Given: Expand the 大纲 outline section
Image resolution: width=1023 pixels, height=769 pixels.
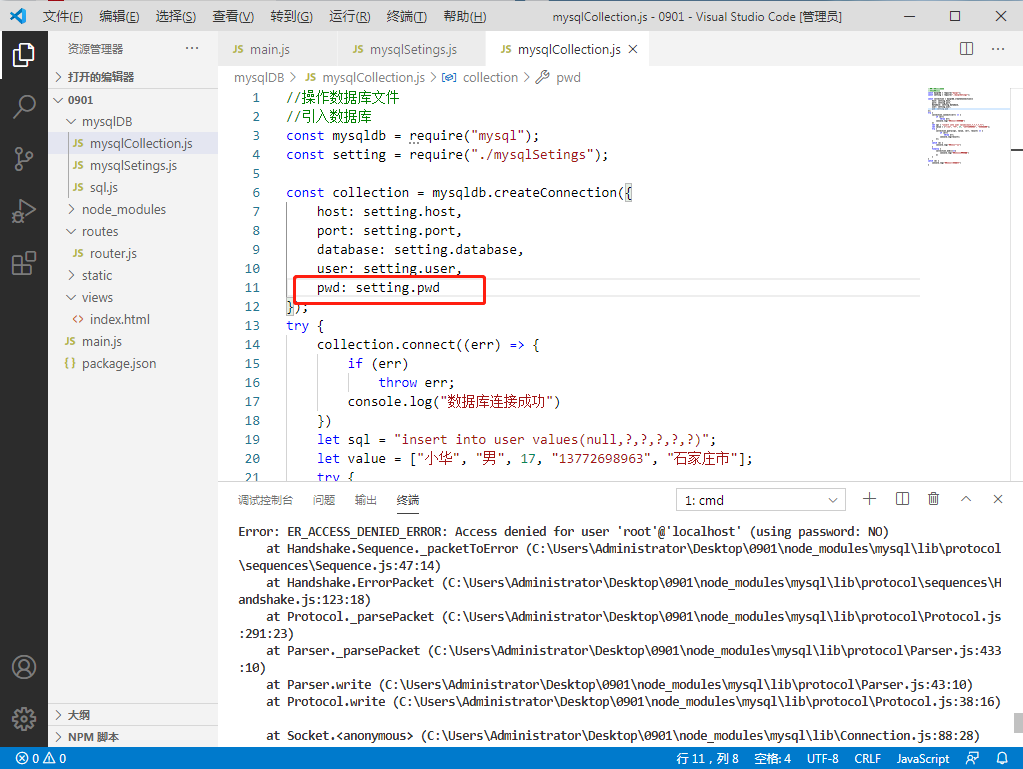Looking at the screenshot, I should coord(133,715).
